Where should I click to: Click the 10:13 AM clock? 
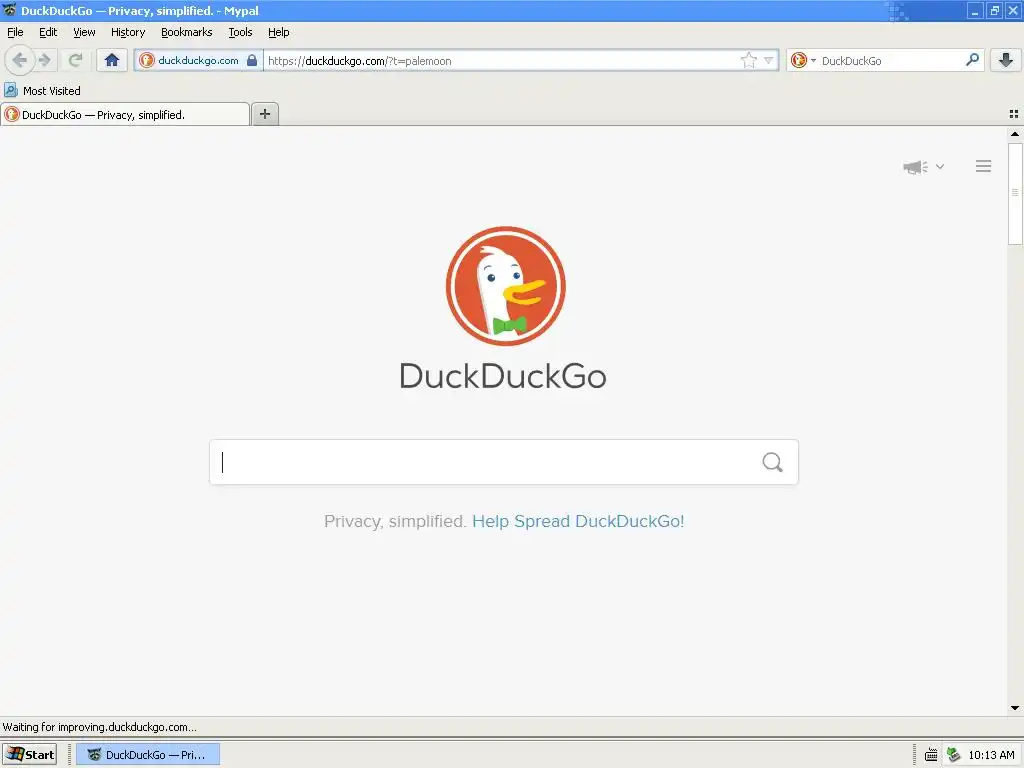(x=991, y=755)
